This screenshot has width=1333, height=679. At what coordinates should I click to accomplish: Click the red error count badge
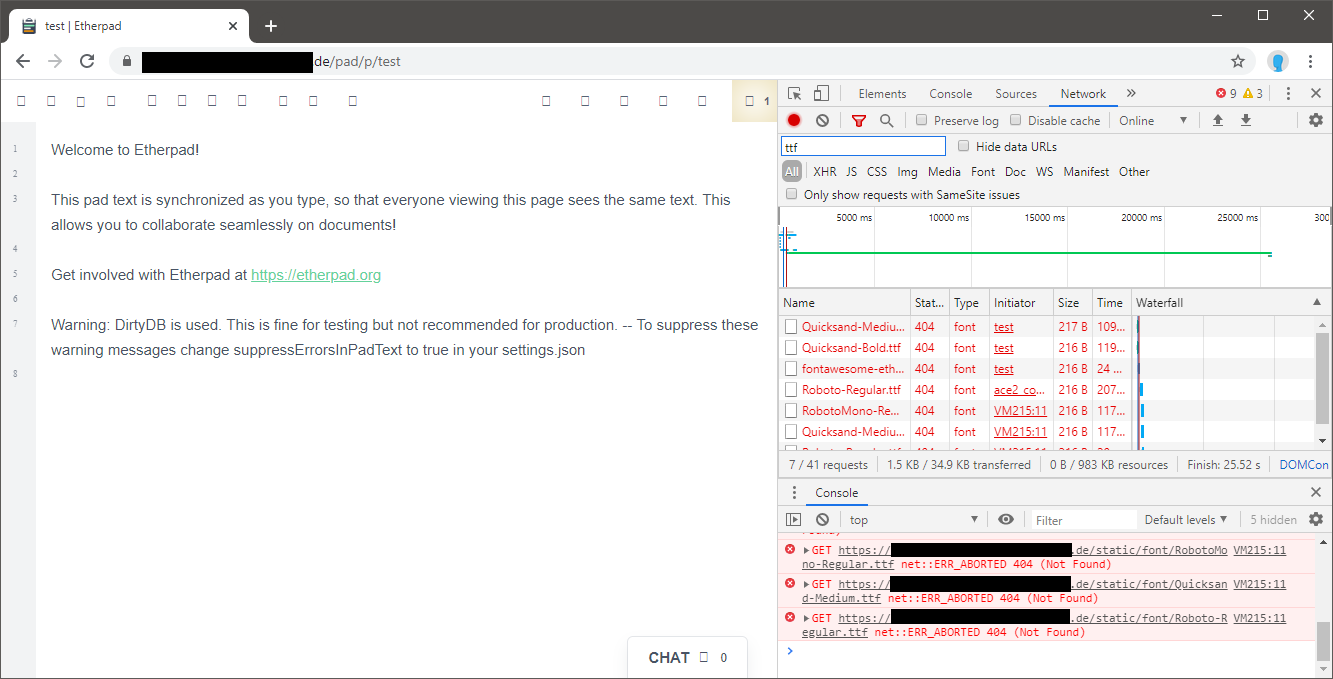[x=1226, y=93]
